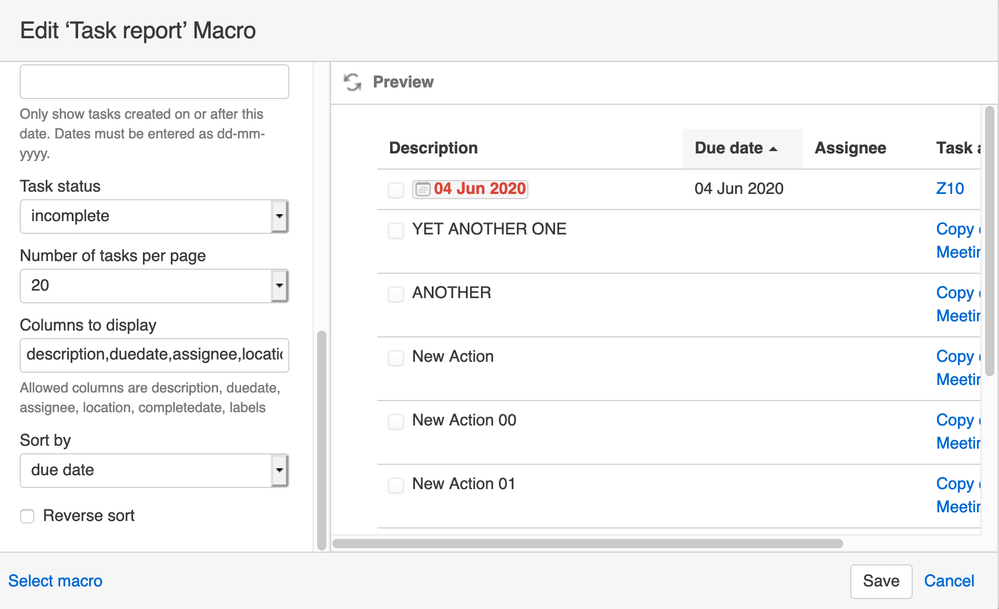Image resolution: width=999 pixels, height=609 pixels.
Task: Click the Select macro link
Action: pyautogui.click(x=55, y=581)
